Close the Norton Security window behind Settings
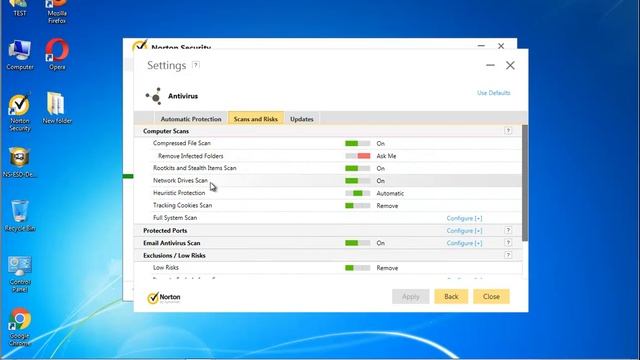This screenshot has height=360, width=640. pos(501,46)
